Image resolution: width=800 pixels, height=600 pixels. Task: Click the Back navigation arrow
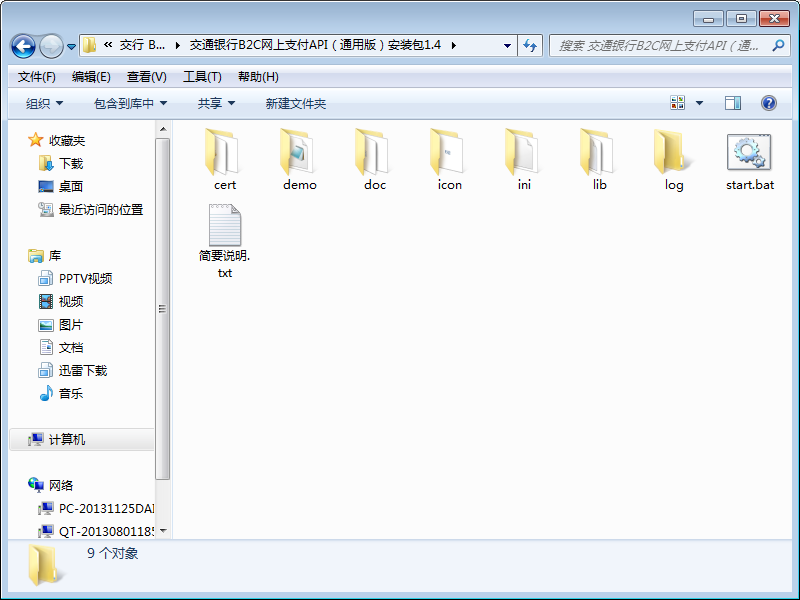[x=23, y=46]
